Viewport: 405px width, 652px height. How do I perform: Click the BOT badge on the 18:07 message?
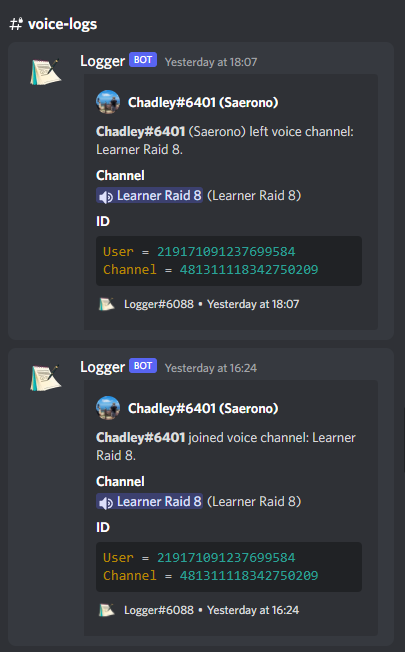pos(143,60)
